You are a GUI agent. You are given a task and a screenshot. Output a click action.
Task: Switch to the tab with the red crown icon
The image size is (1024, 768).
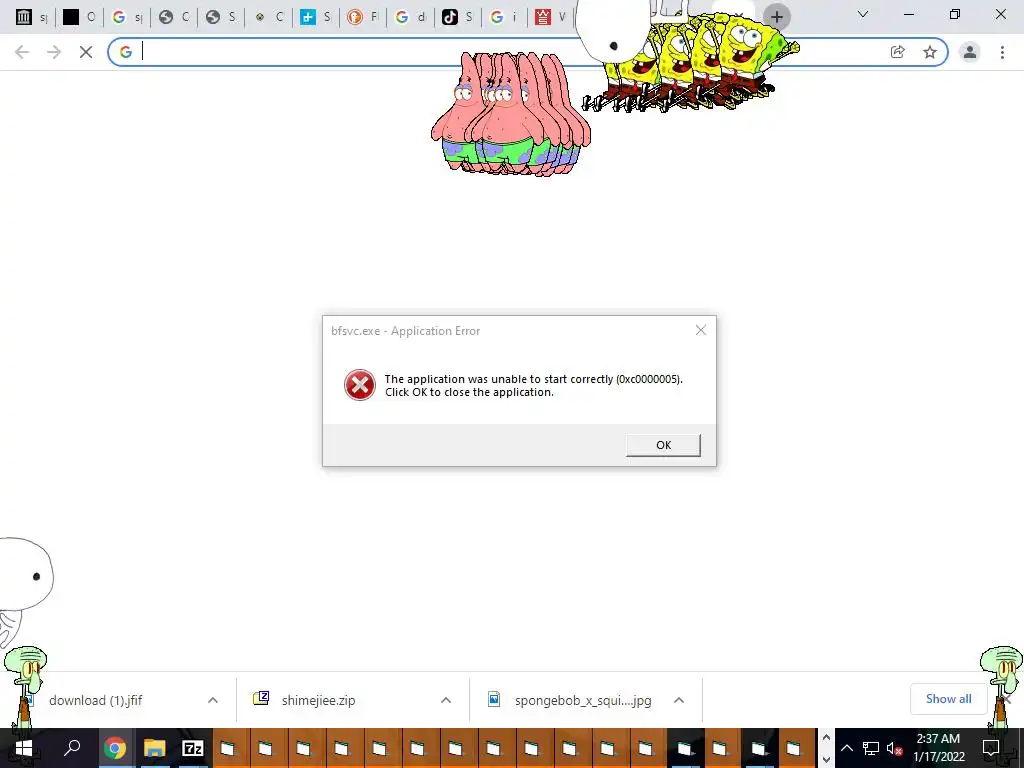[551, 17]
